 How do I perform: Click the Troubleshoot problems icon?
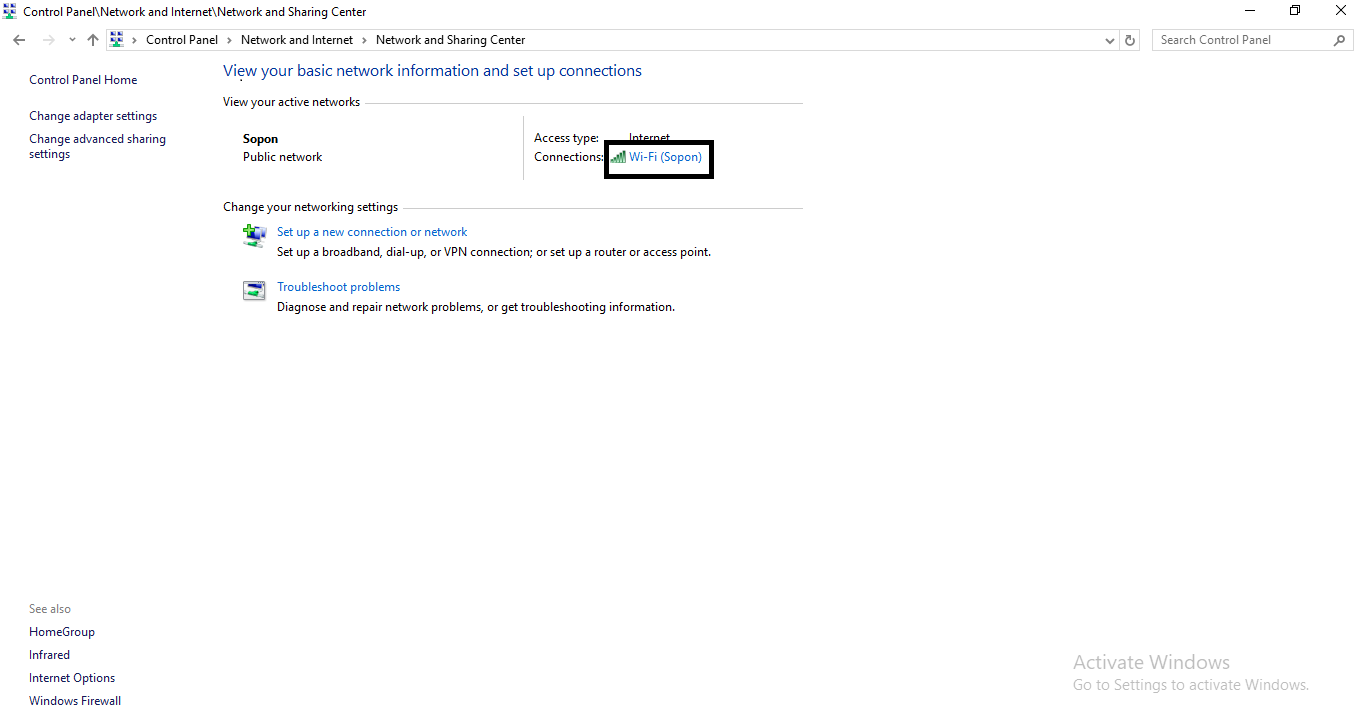point(254,290)
